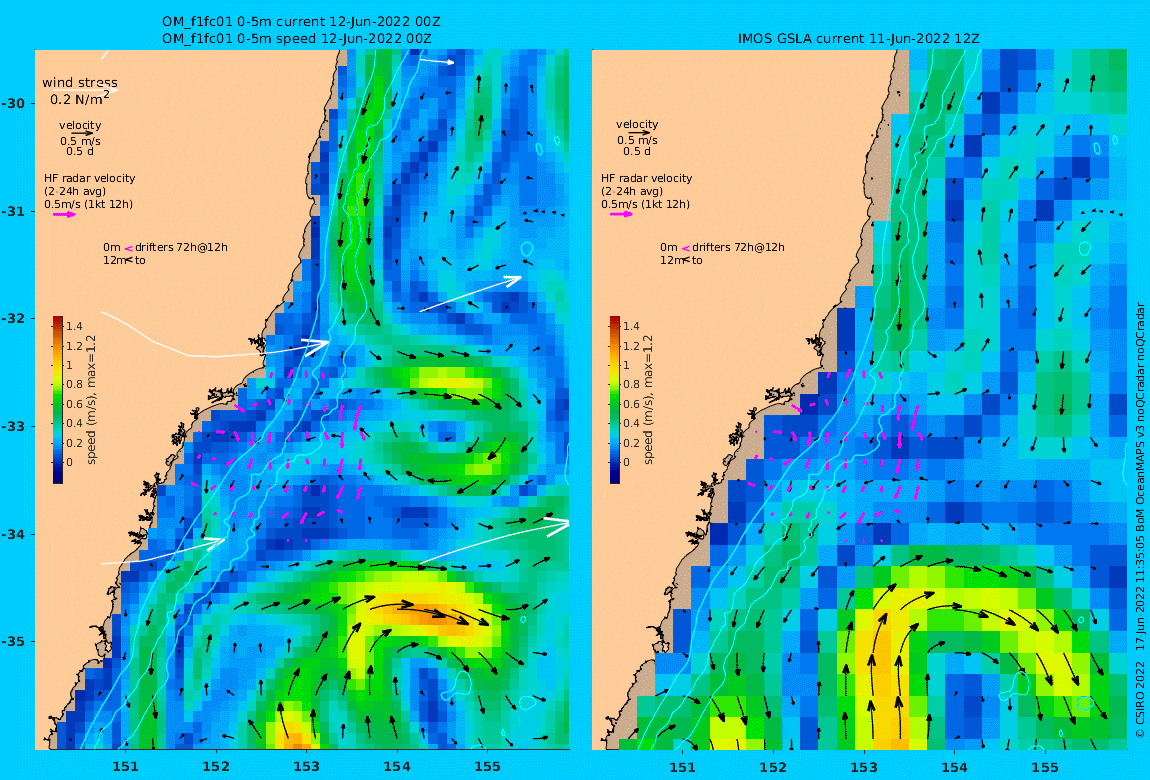Viewport: 1150px width, 780px height.
Task: Click the '-34' latitude axis label
Action: click(x=14, y=534)
